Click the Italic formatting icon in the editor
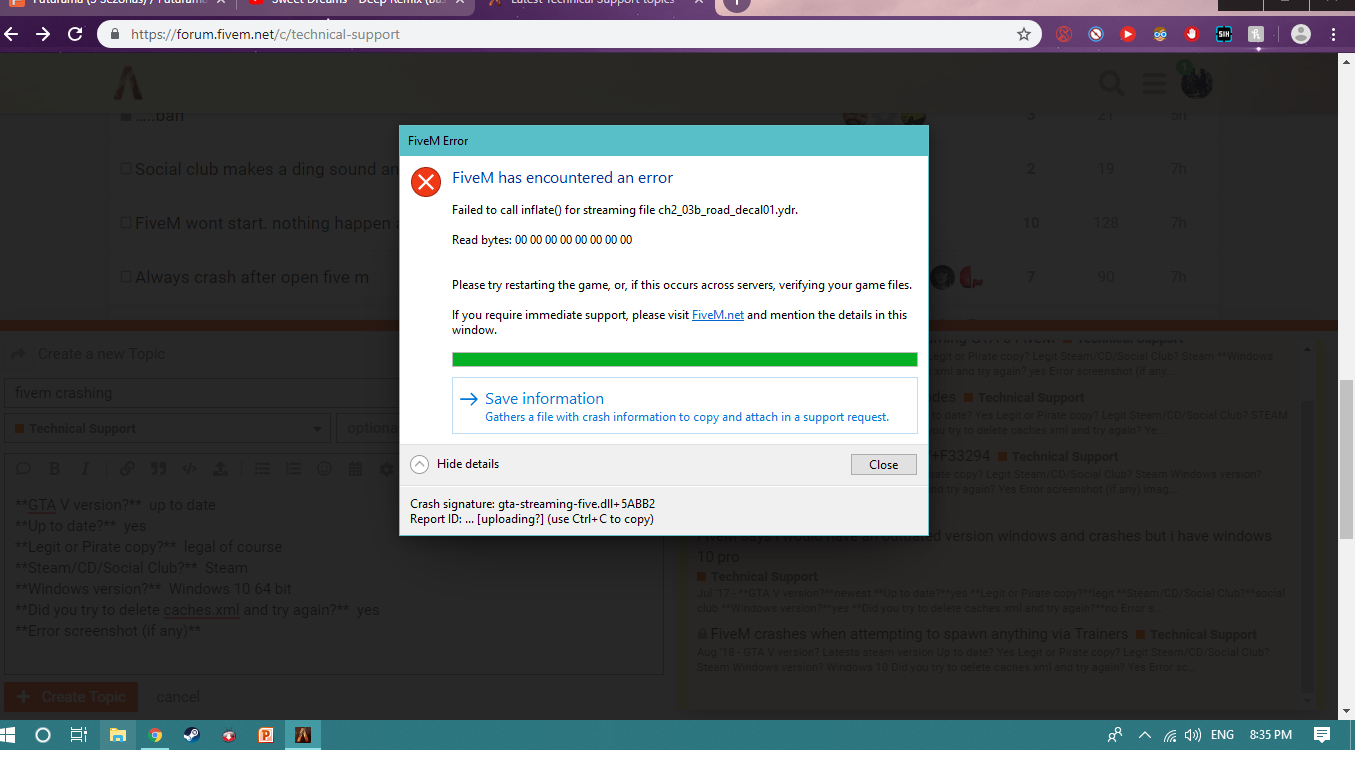 click(86, 468)
